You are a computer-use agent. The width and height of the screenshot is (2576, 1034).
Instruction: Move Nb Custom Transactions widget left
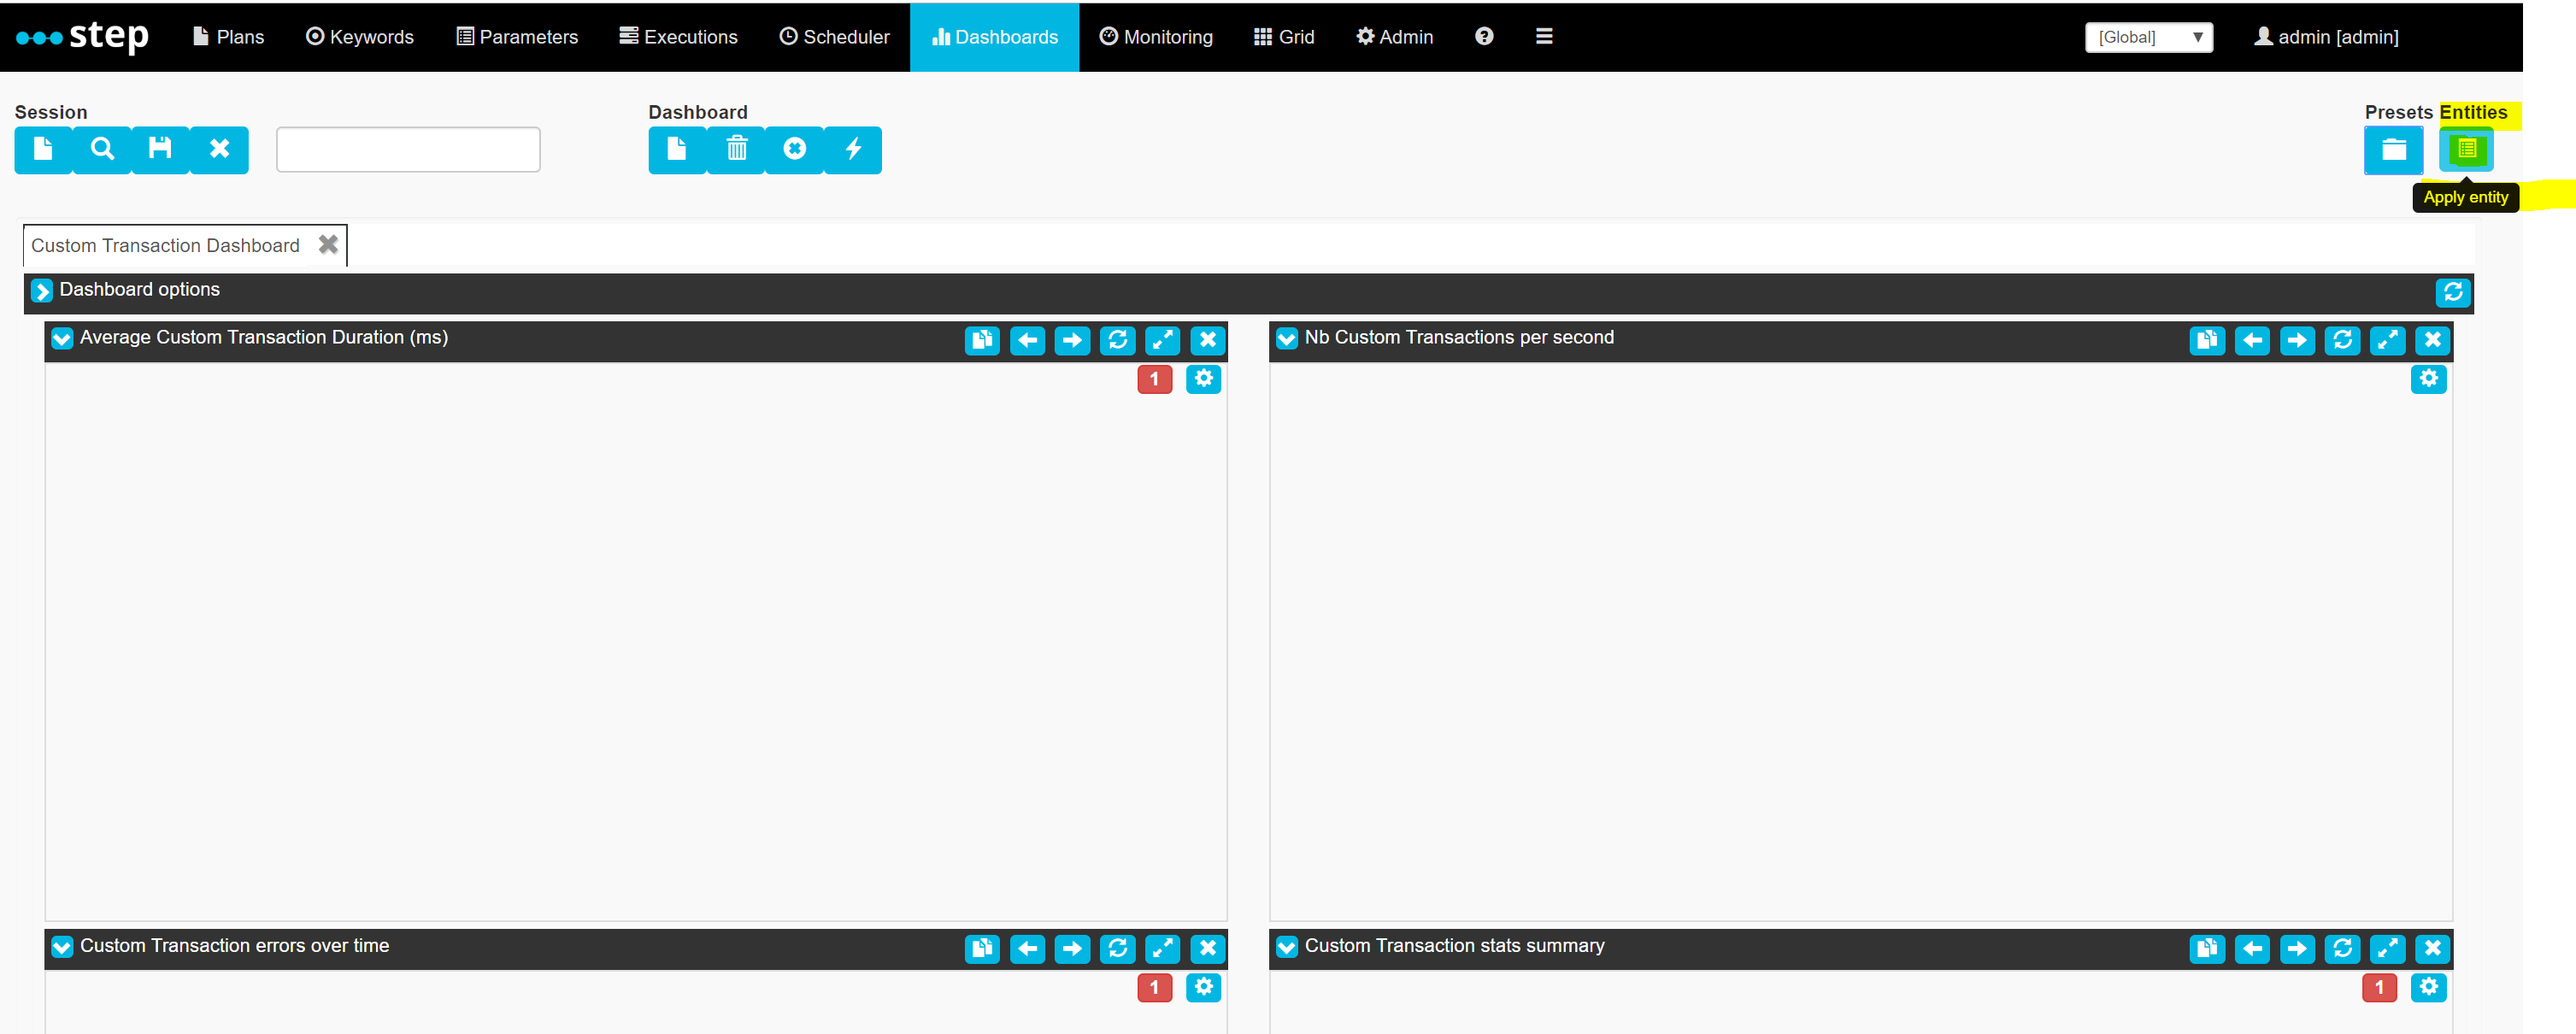tap(2252, 341)
